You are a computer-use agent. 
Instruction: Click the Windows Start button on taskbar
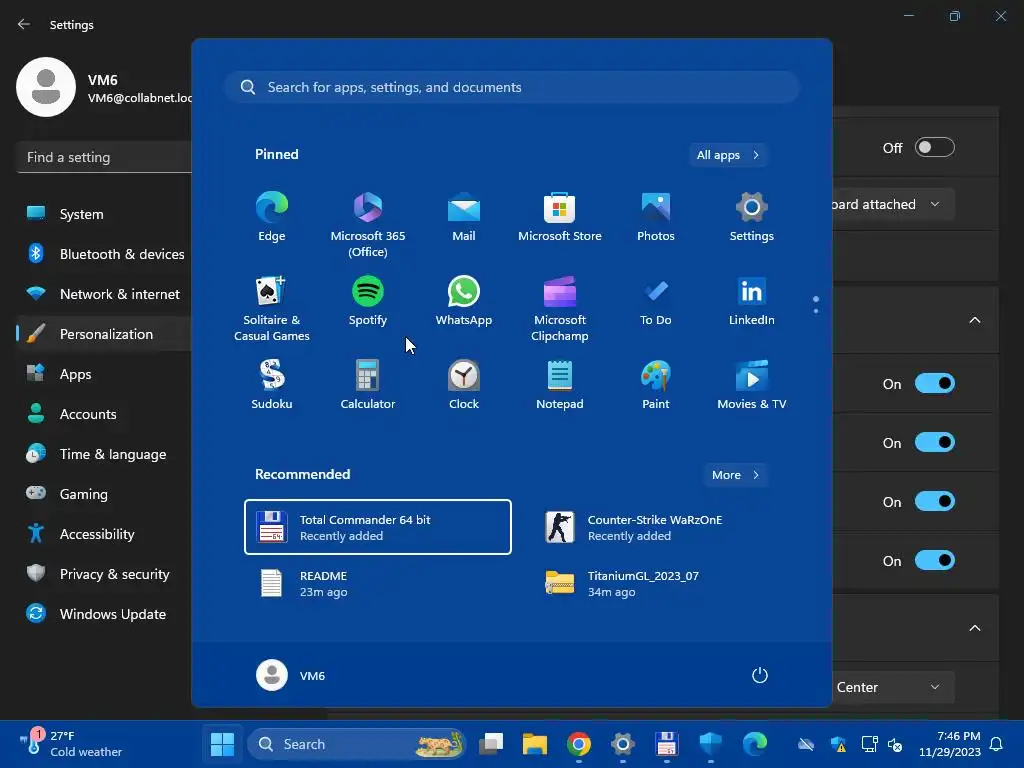[222, 744]
